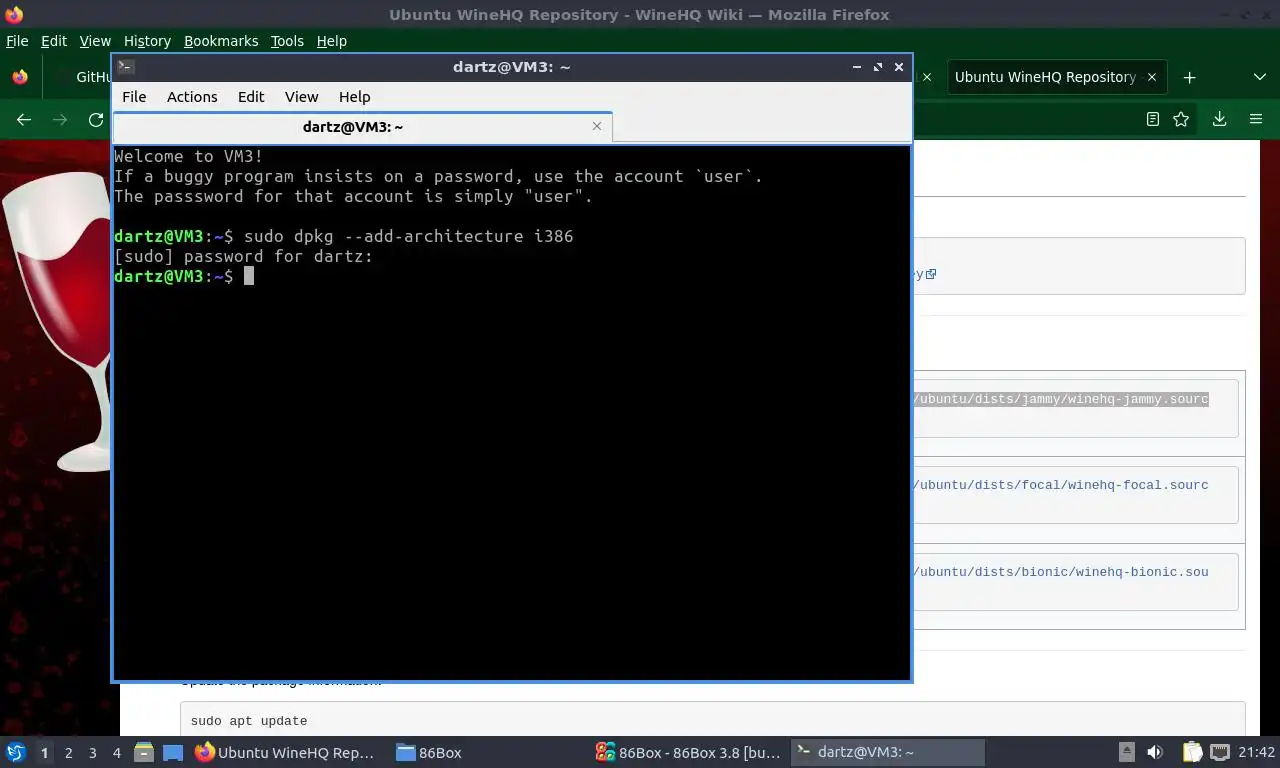The width and height of the screenshot is (1280, 768).
Task: Focus the 86Box folder taskbar entry
Action: point(488,752)
